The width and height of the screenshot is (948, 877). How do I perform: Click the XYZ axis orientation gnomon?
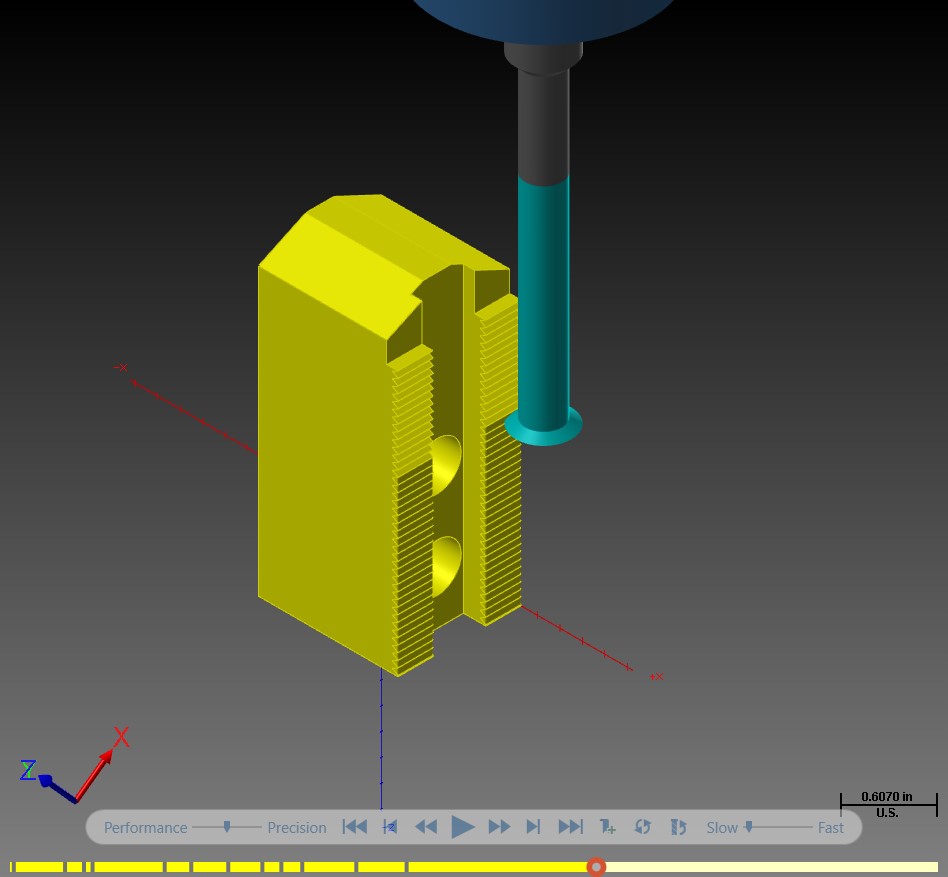point(74,766)
